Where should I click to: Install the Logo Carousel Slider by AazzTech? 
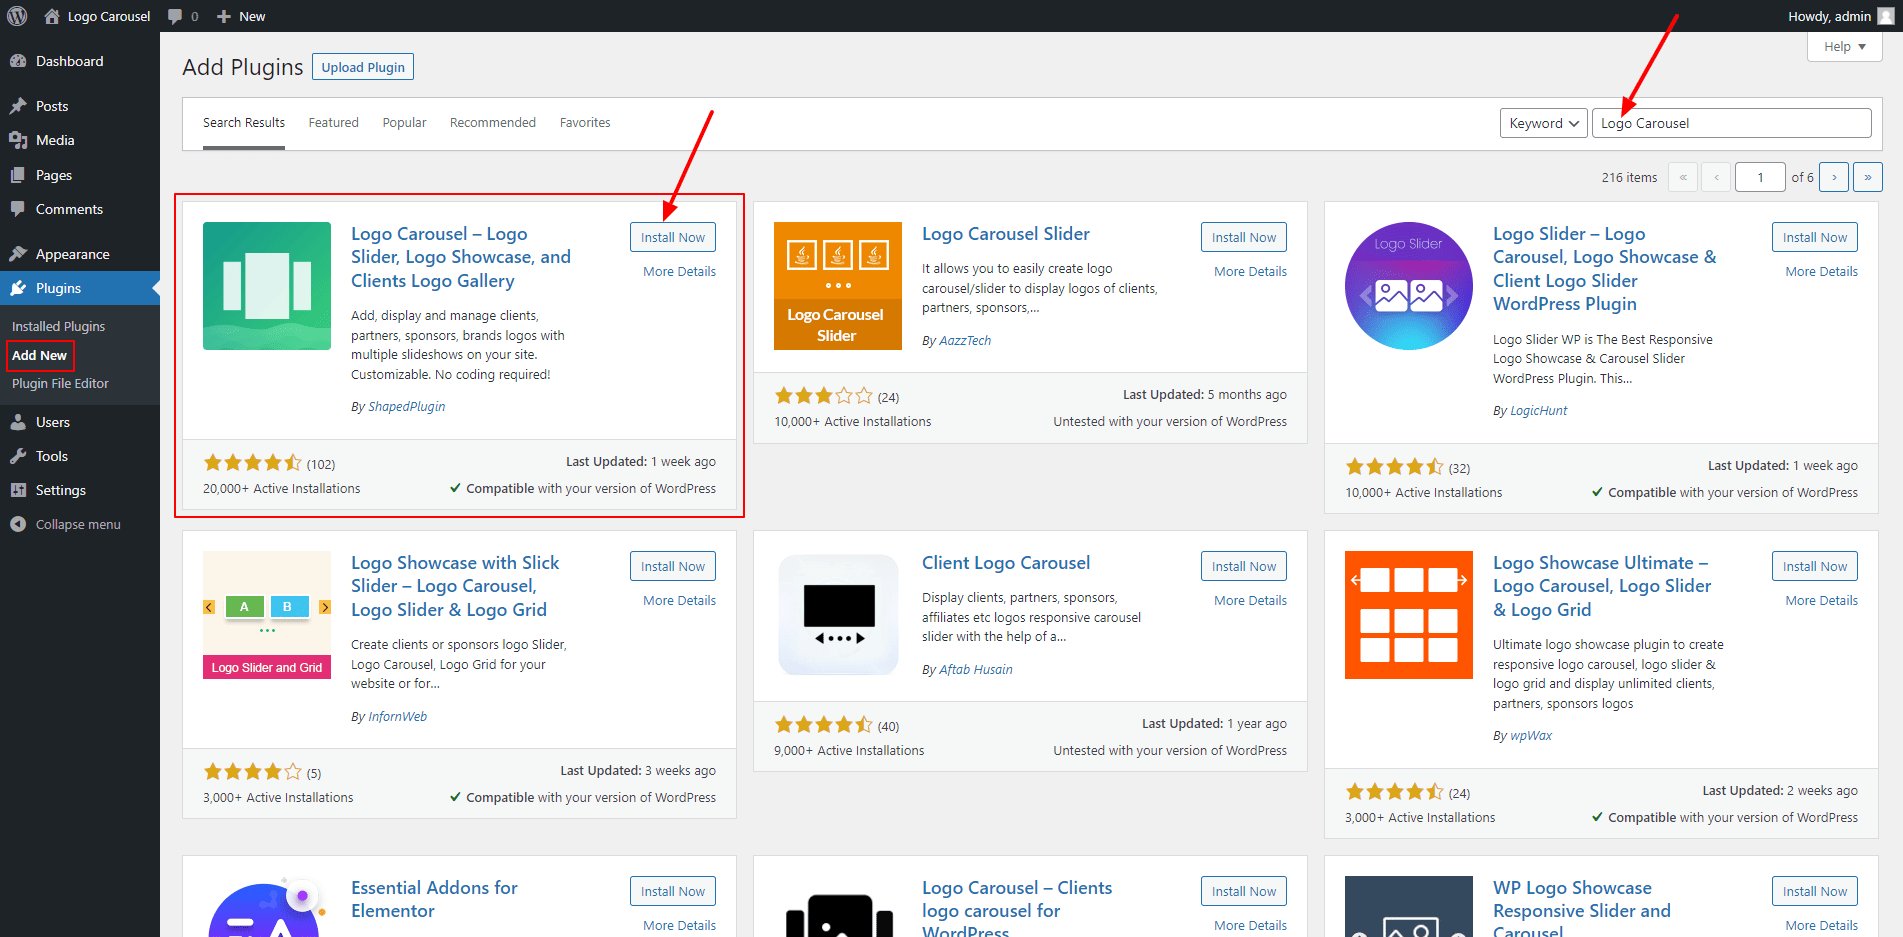(1244, 237)
